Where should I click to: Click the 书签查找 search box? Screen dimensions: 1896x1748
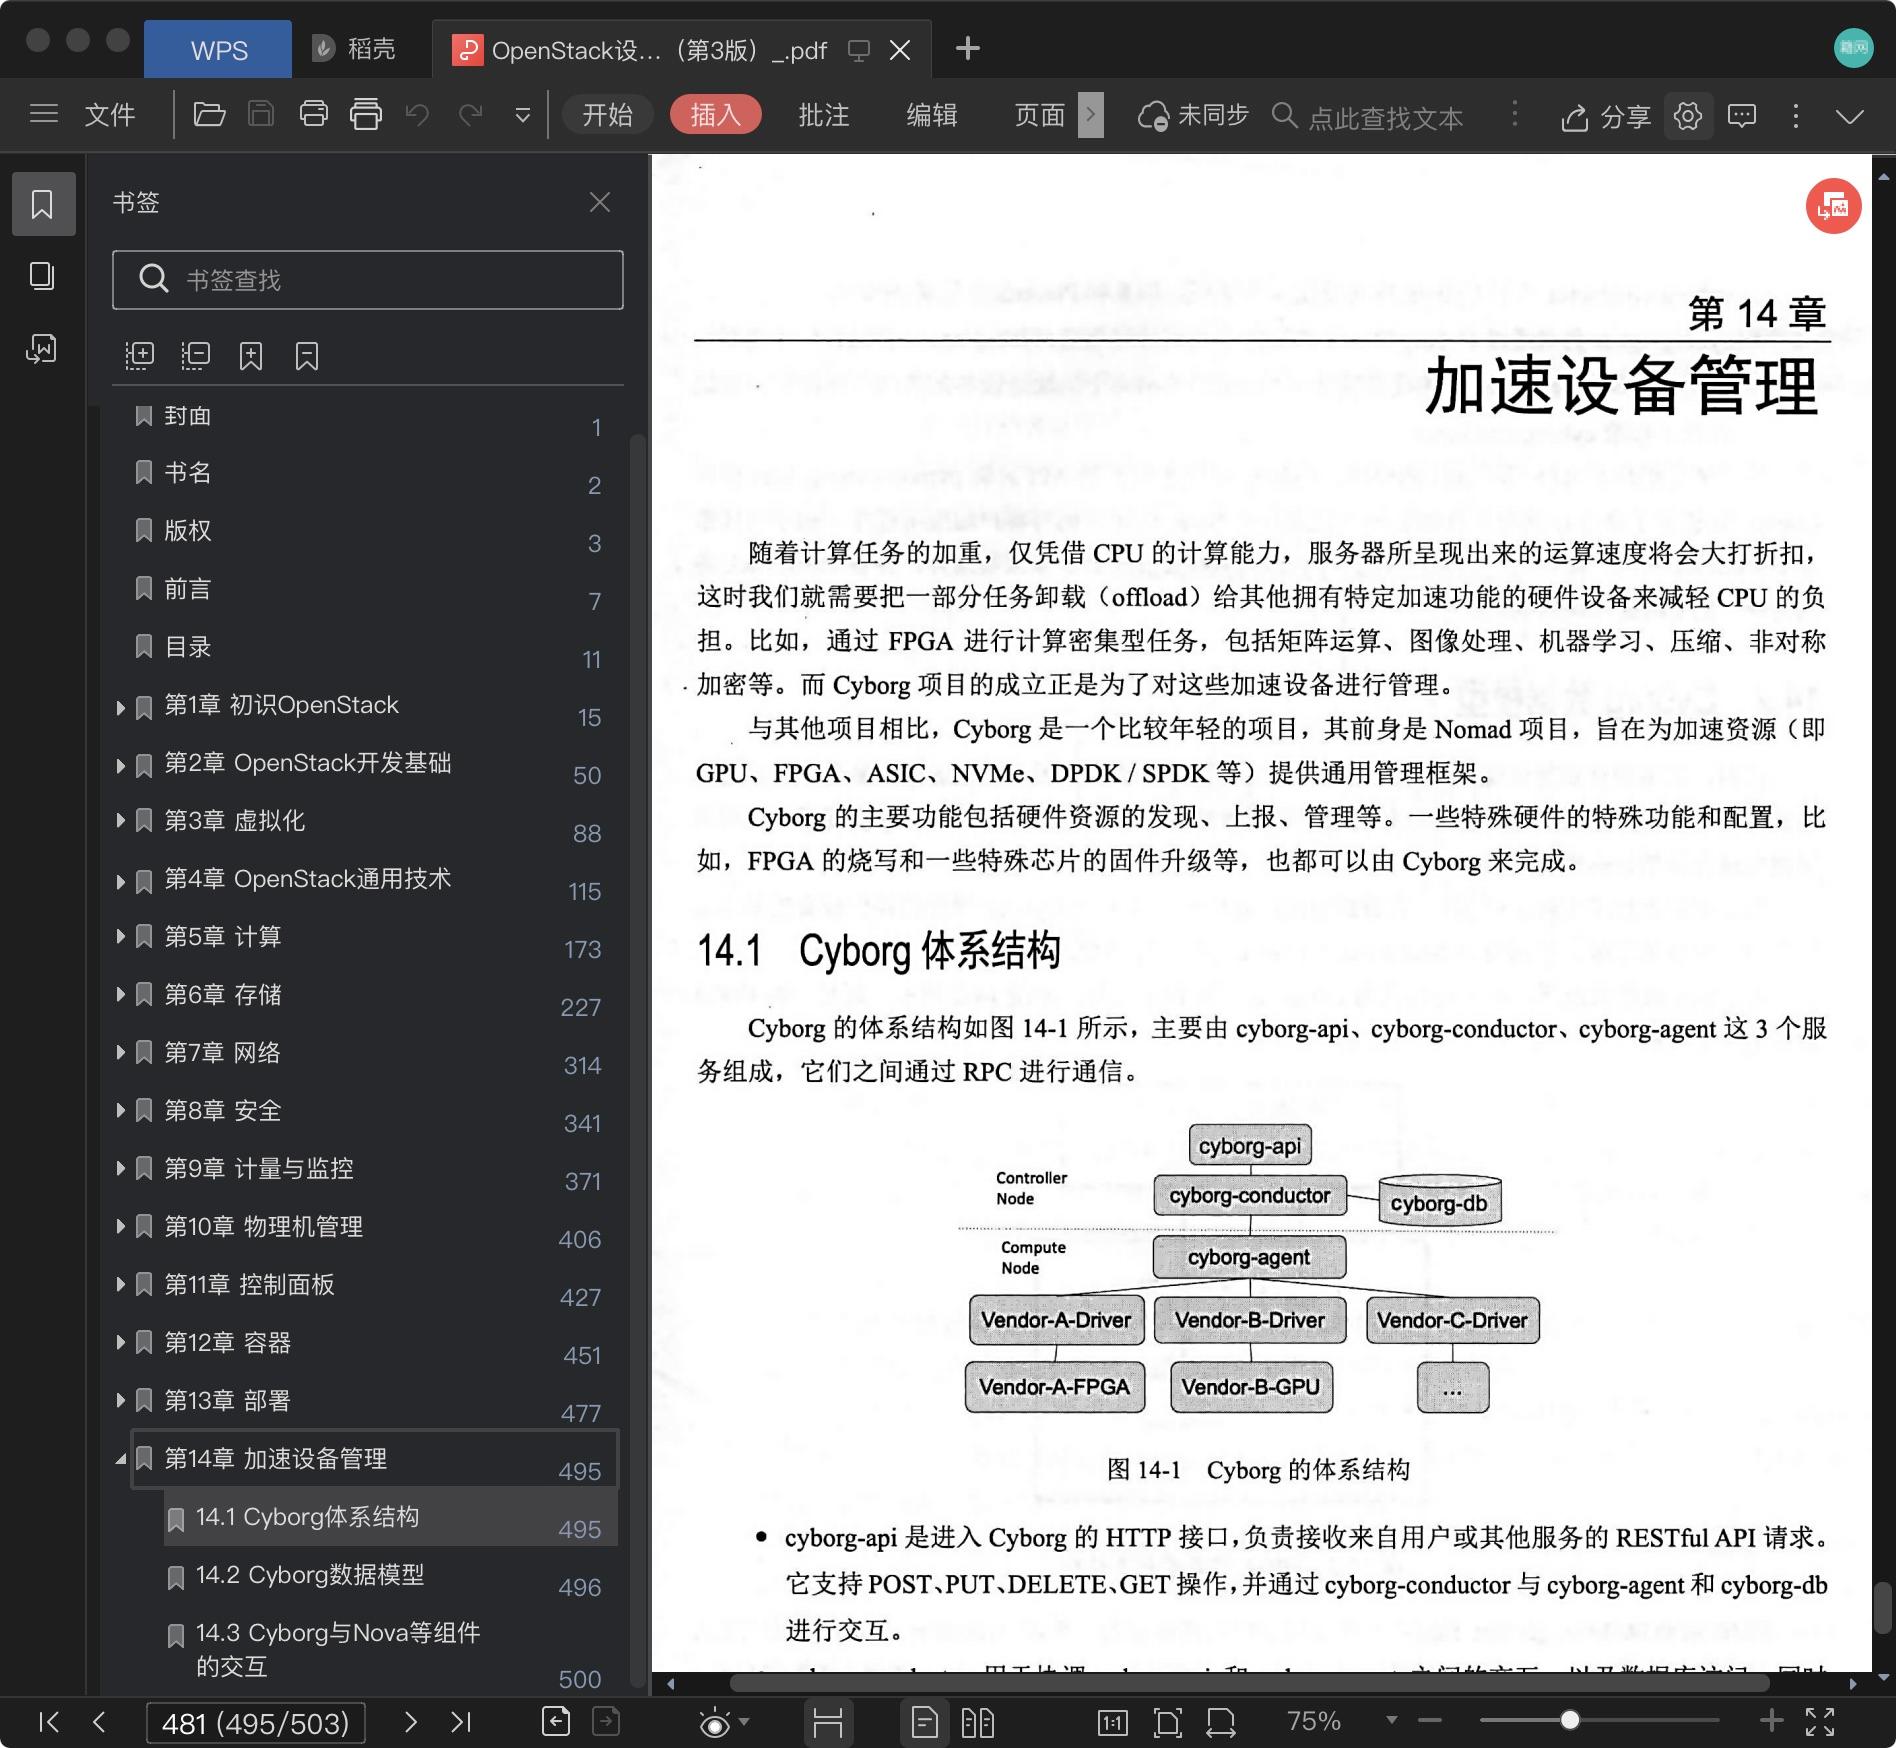point(368,280)
